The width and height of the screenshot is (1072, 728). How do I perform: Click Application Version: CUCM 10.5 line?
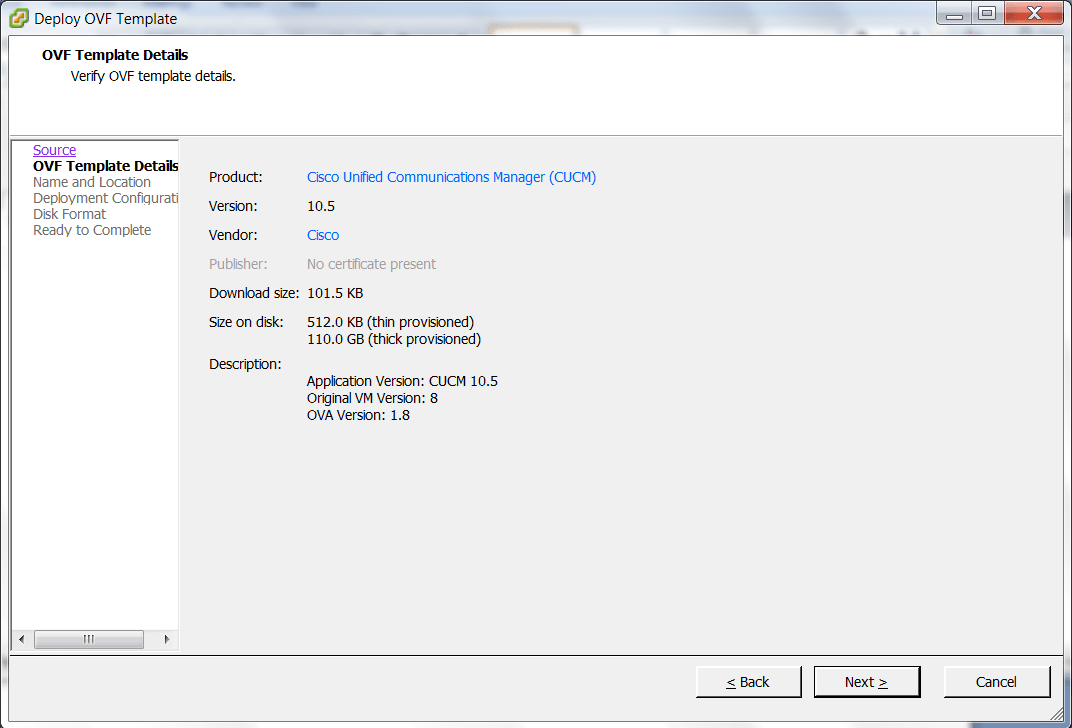(x=402, y=381)
